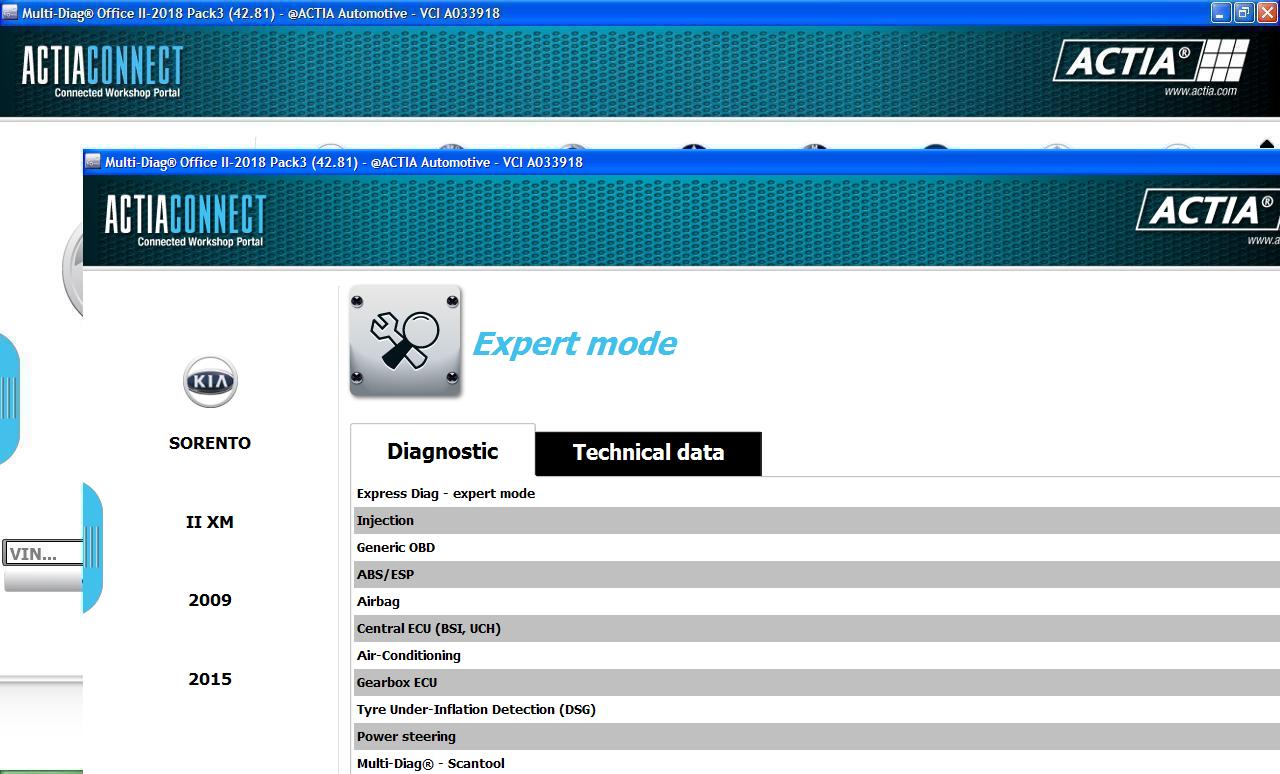Select the ABS/ESP entry
This screenshot has width=1280, height=774.
[x=817, y=574]
